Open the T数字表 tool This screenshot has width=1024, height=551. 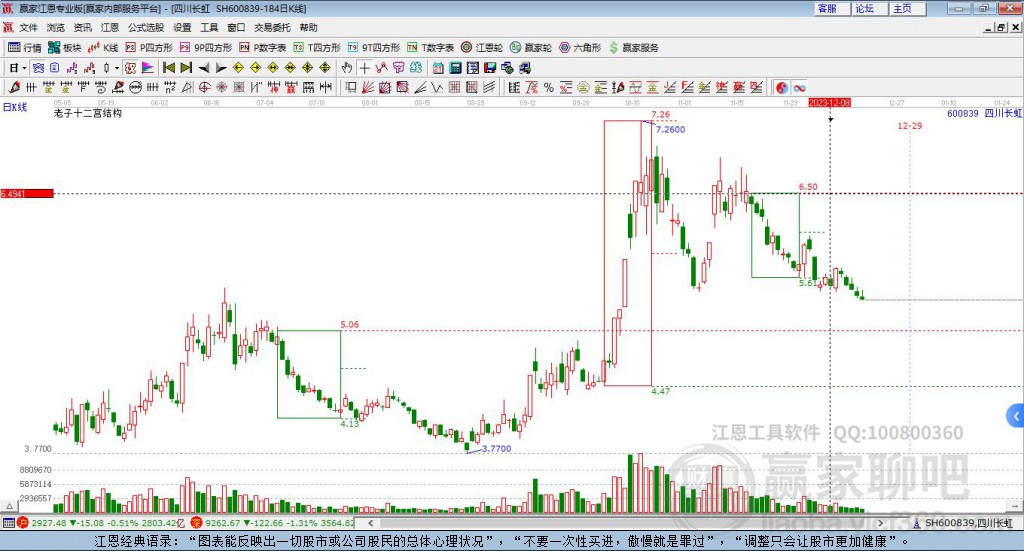(430, 48)
